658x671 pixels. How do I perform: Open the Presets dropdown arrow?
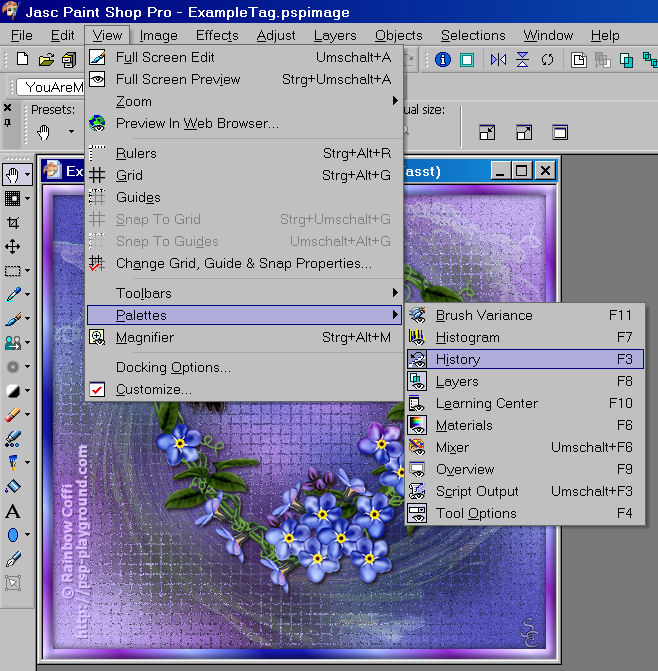pos(71,132)
